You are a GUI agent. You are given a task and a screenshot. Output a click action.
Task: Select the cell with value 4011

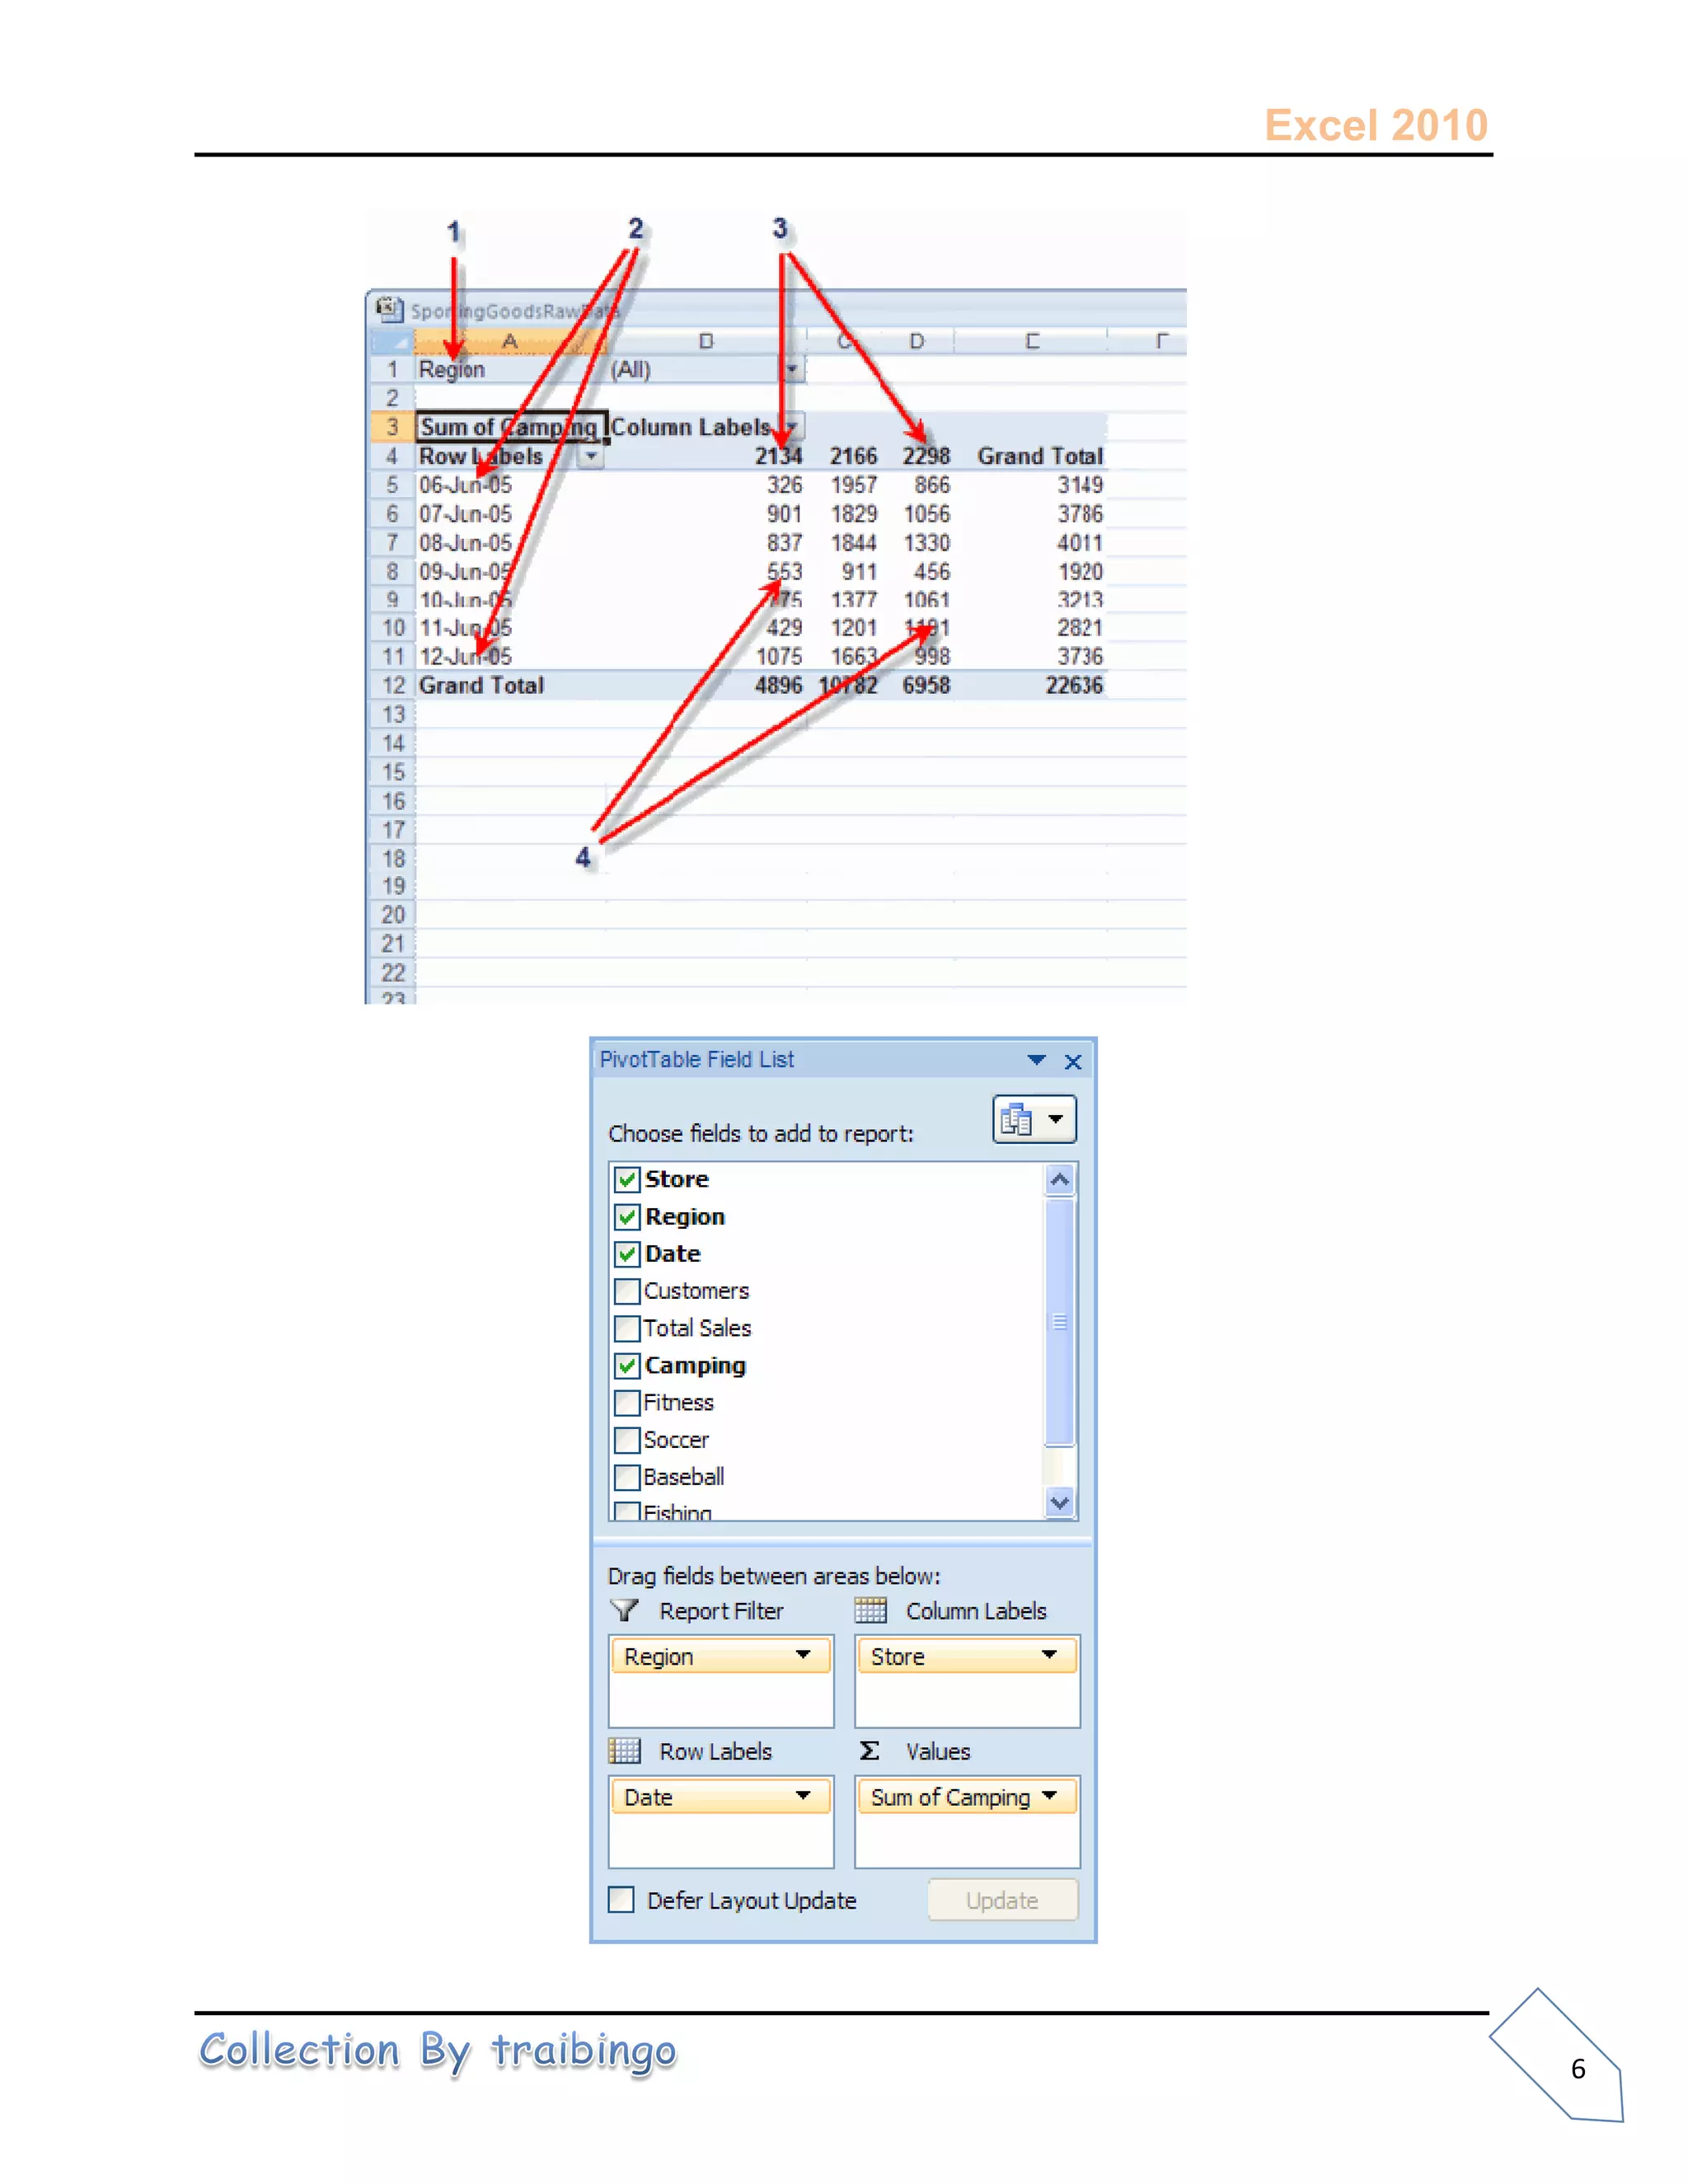[1031, 543]
